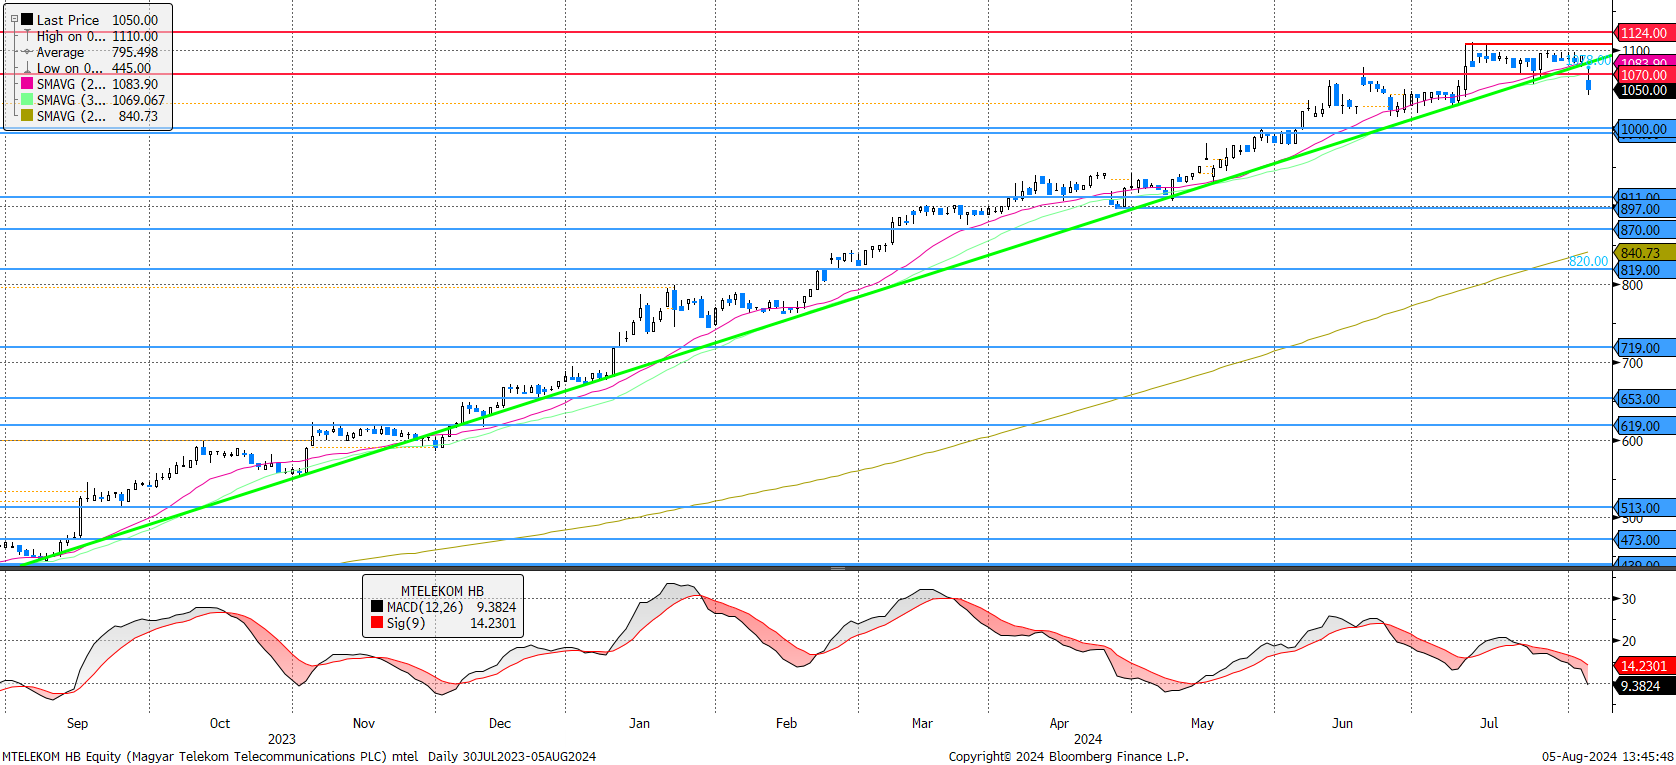Click the 2023 year label on axis
1676x765 pixels.
[x=282, y=739]
